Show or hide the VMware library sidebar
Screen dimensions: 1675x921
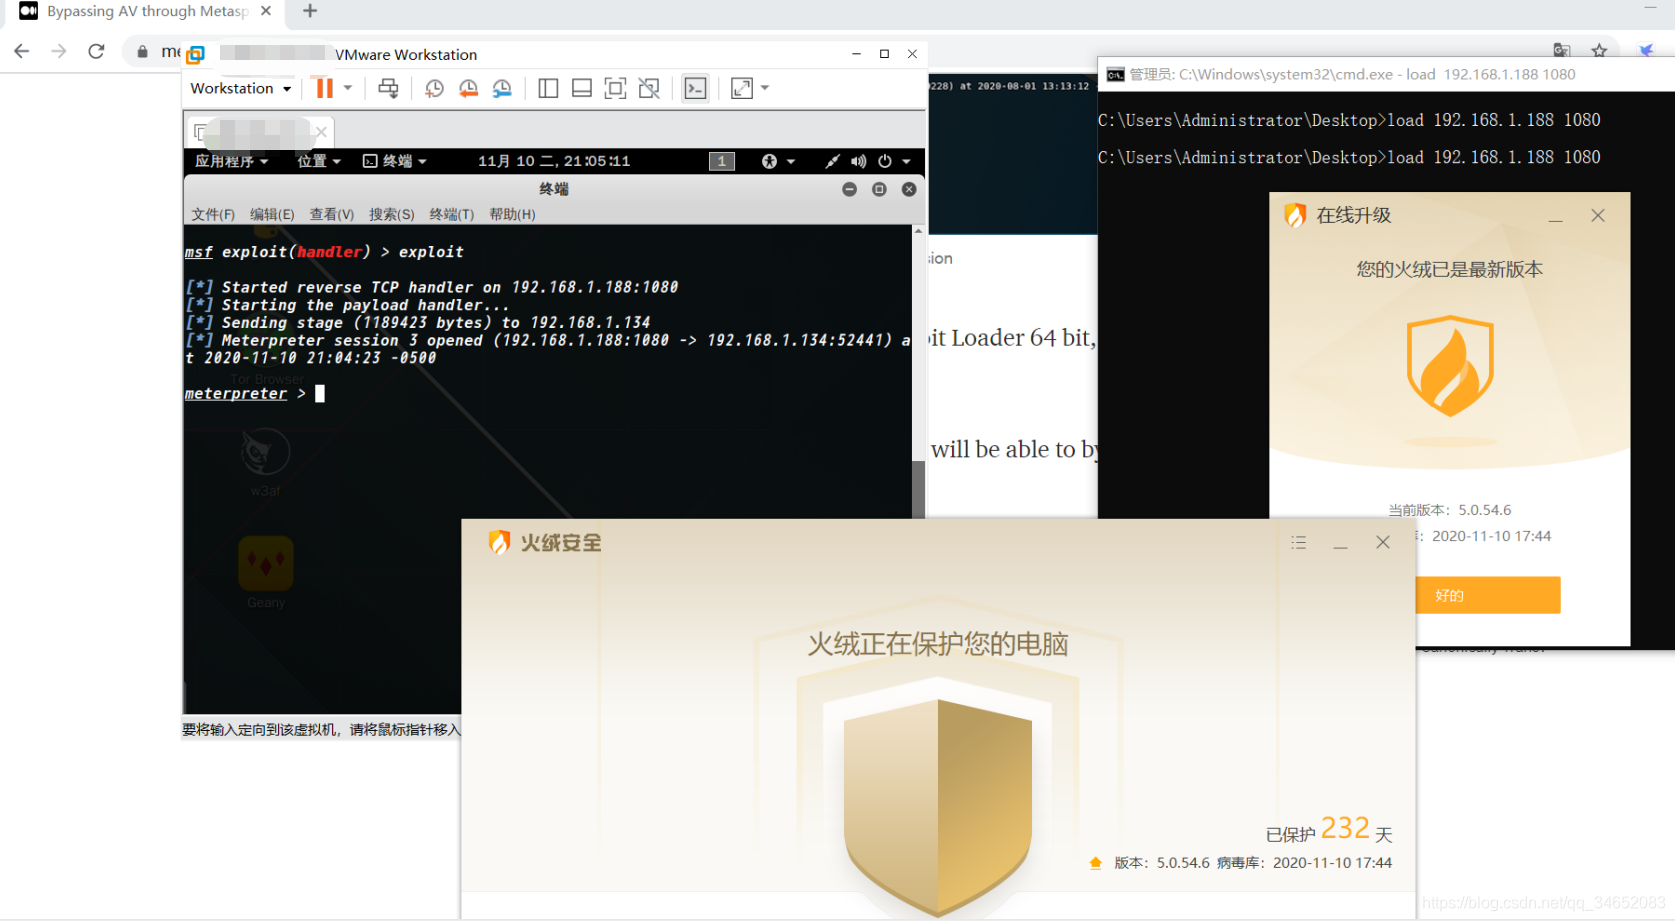coord(548,88)
